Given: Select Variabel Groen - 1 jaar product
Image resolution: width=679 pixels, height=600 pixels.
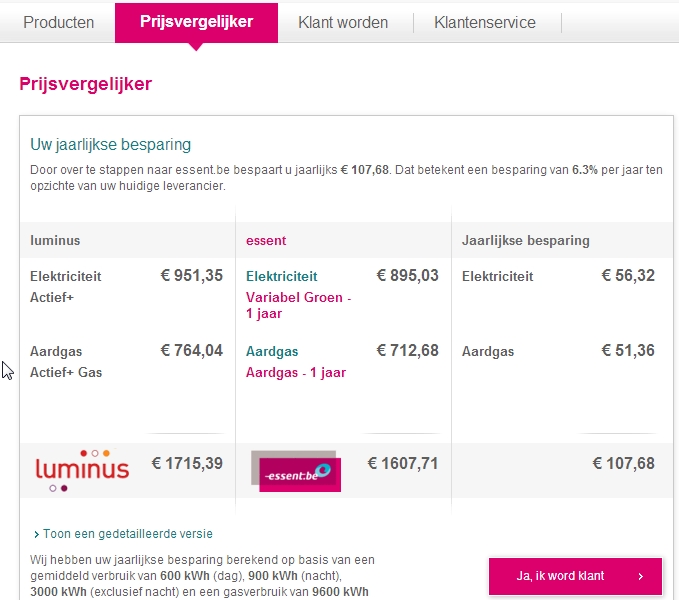Looking at the screenshot, I should coord(298,305).
